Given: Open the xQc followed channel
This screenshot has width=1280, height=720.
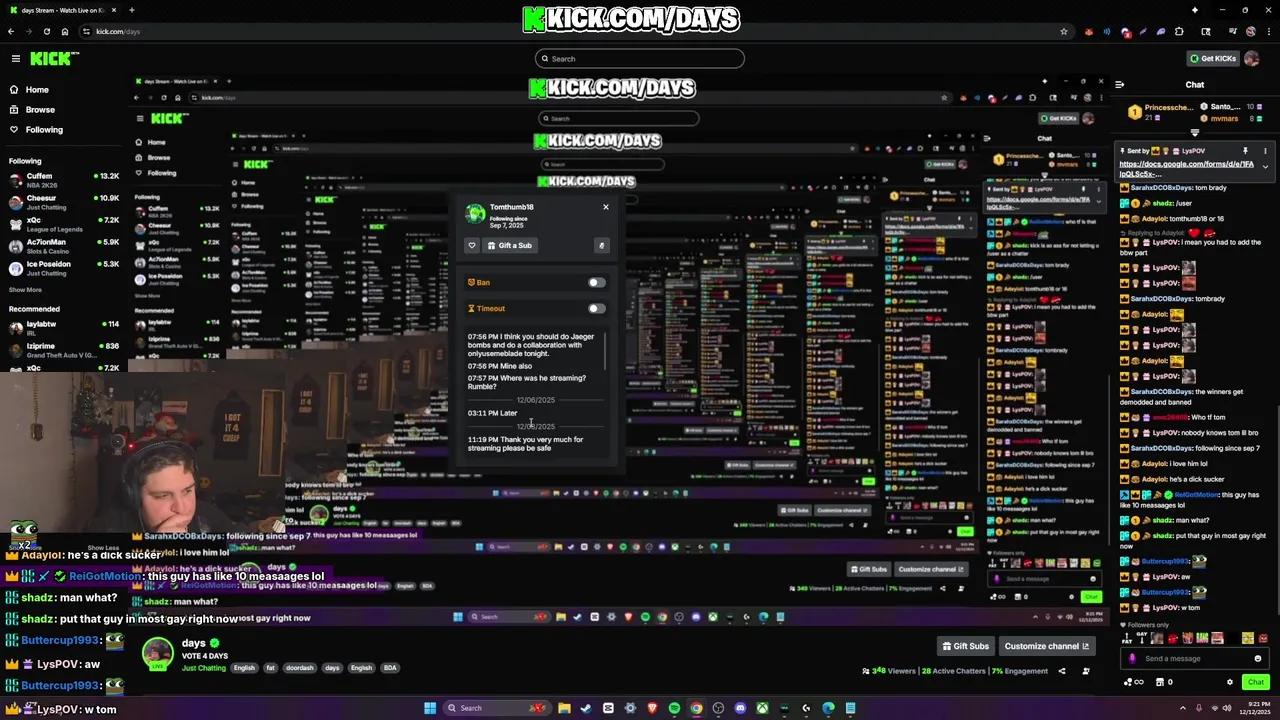Looking at the screenshot, I should tap(64, 224).
